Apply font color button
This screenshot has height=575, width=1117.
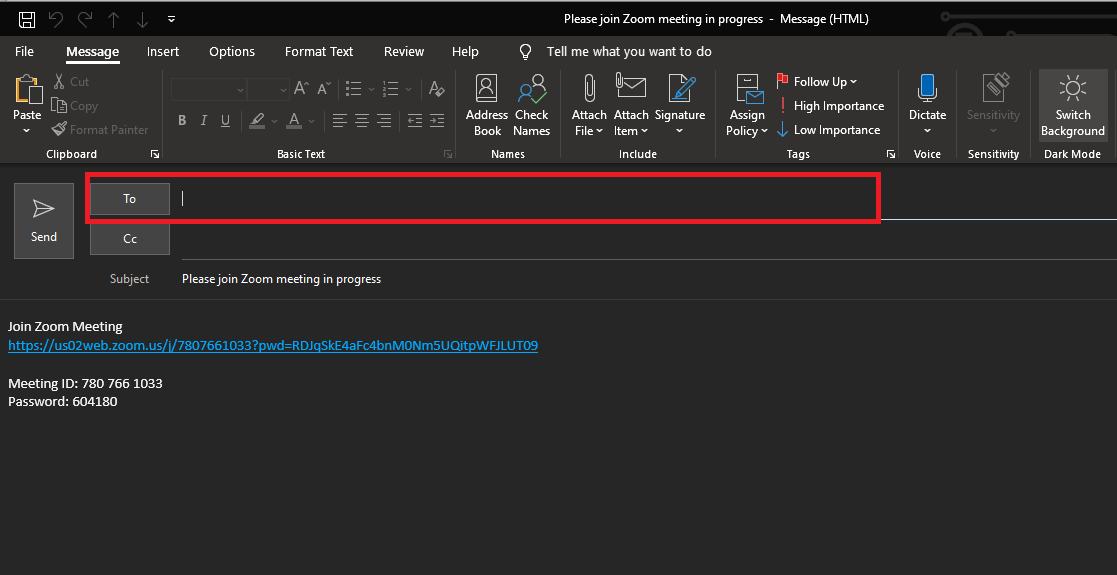tap(294, 120)
